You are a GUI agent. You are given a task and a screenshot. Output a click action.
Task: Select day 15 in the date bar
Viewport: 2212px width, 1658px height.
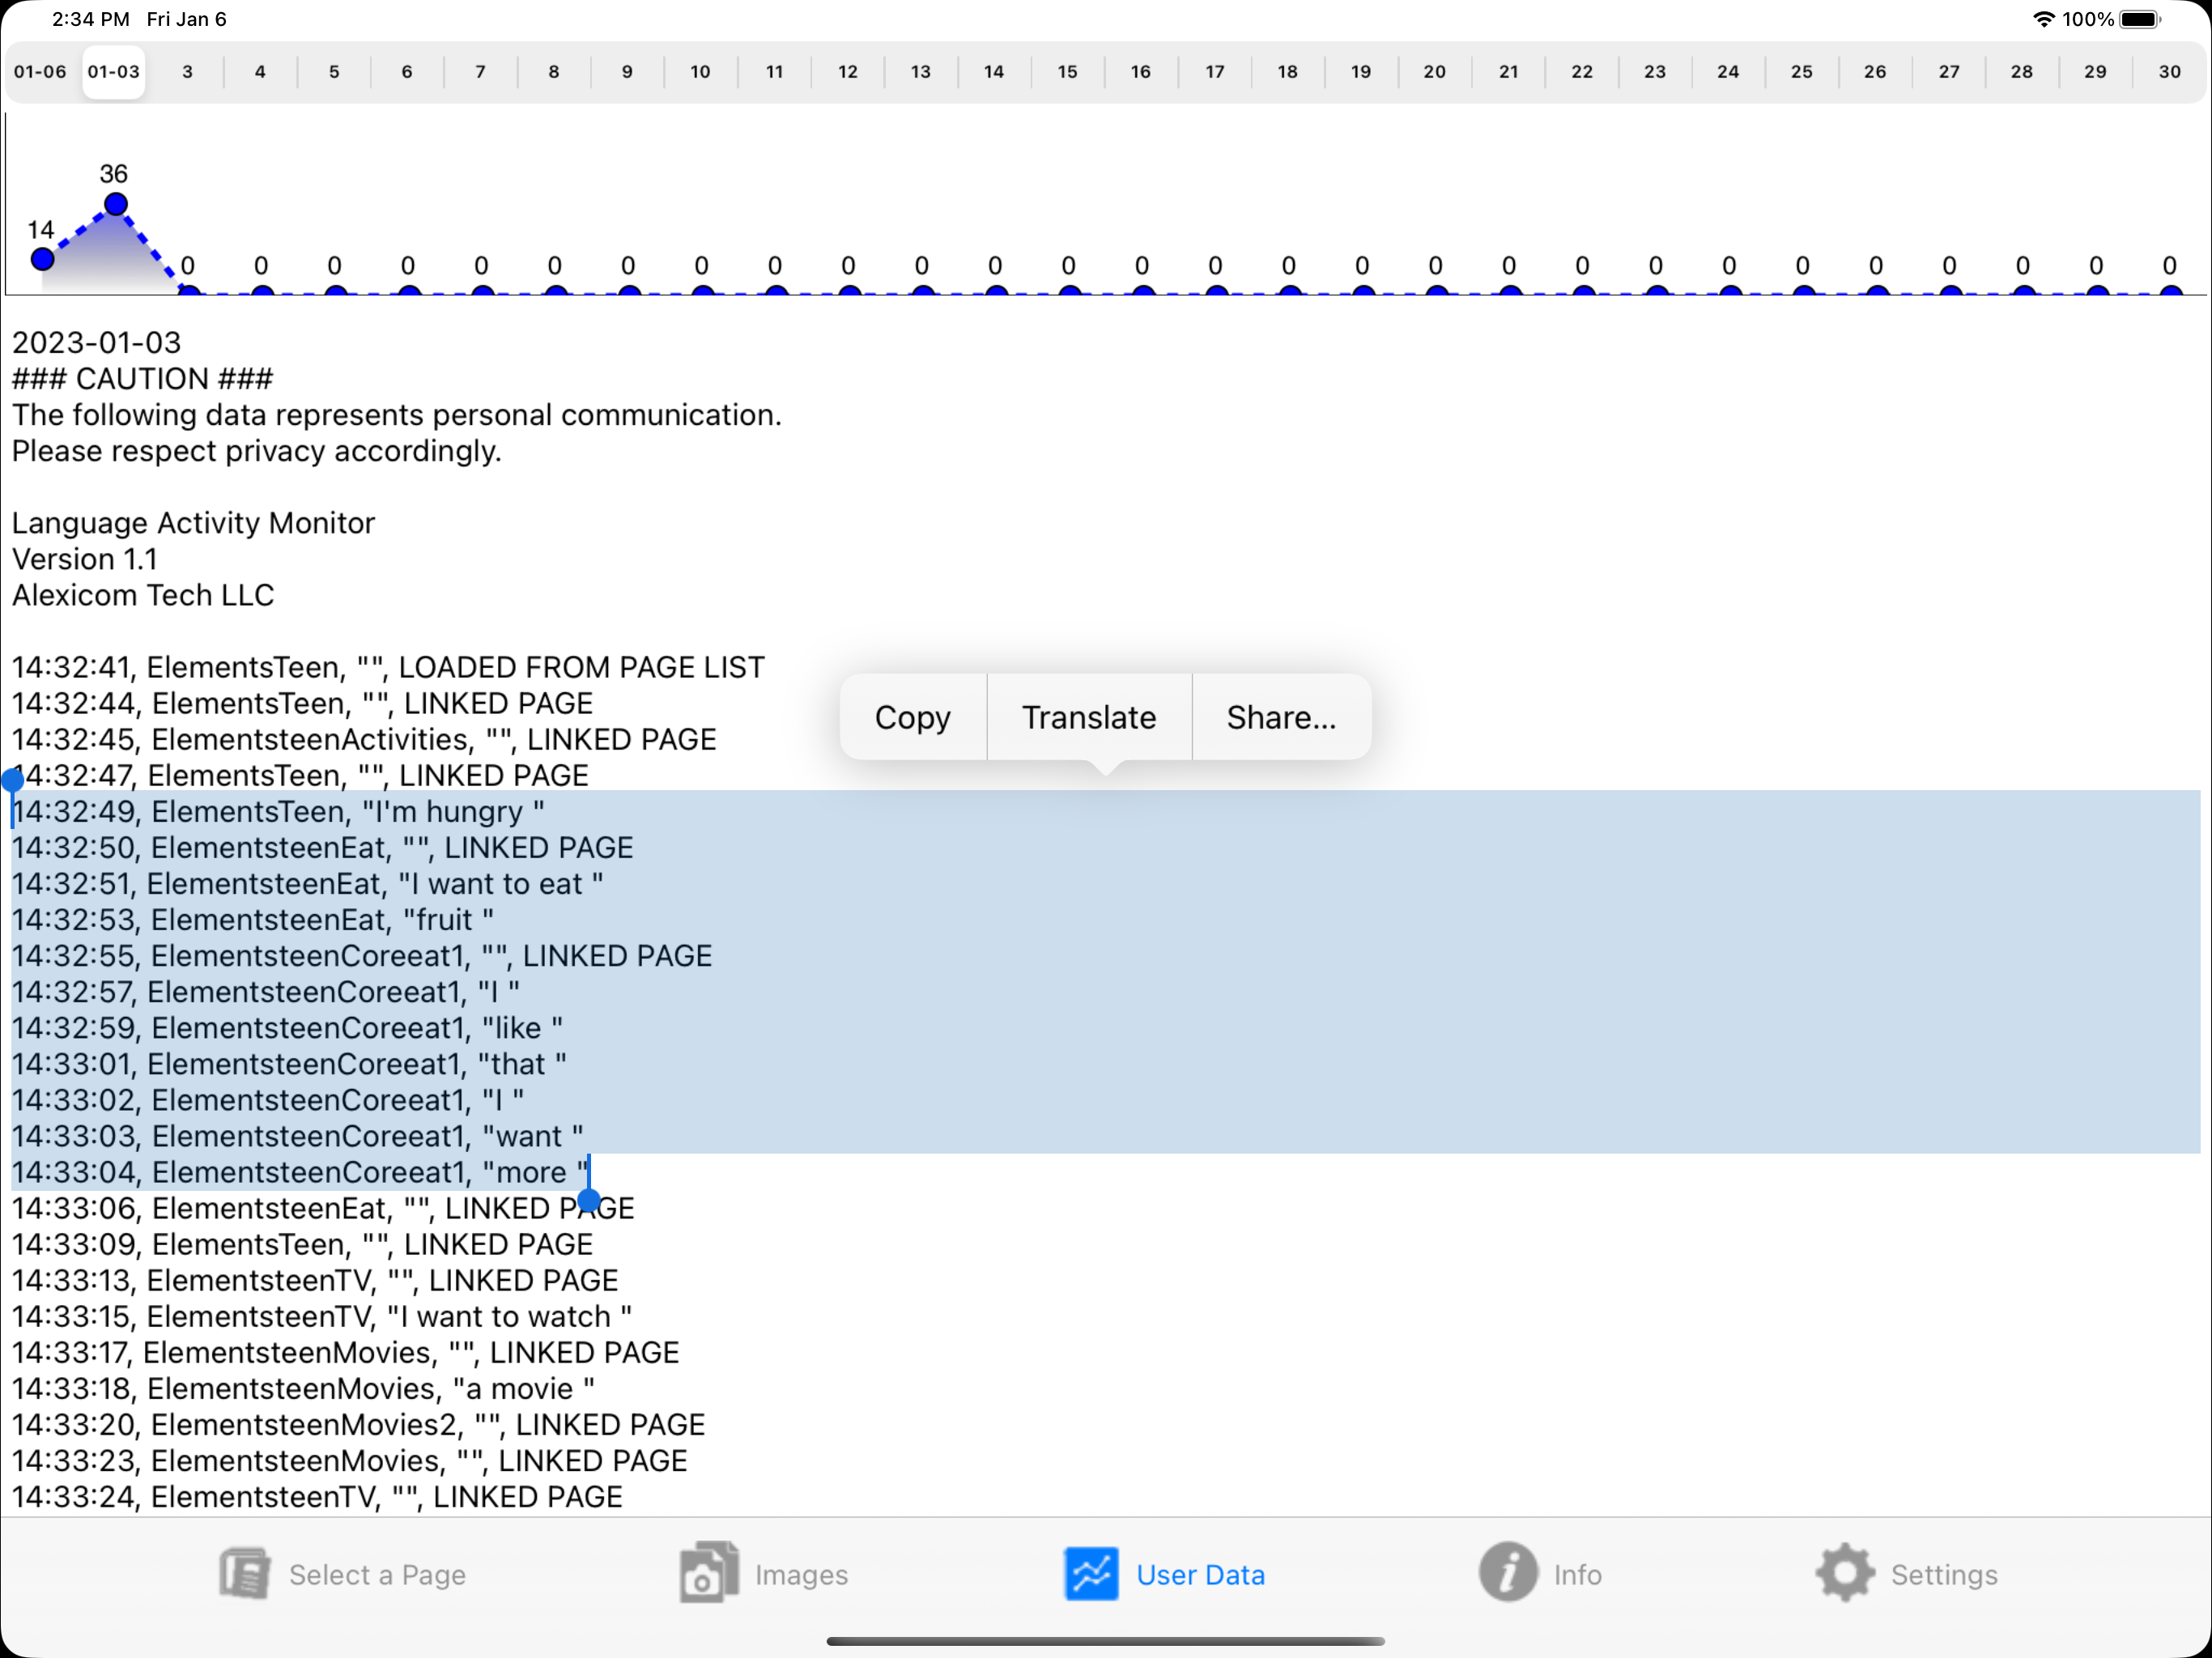click(x=1067, y=71)
